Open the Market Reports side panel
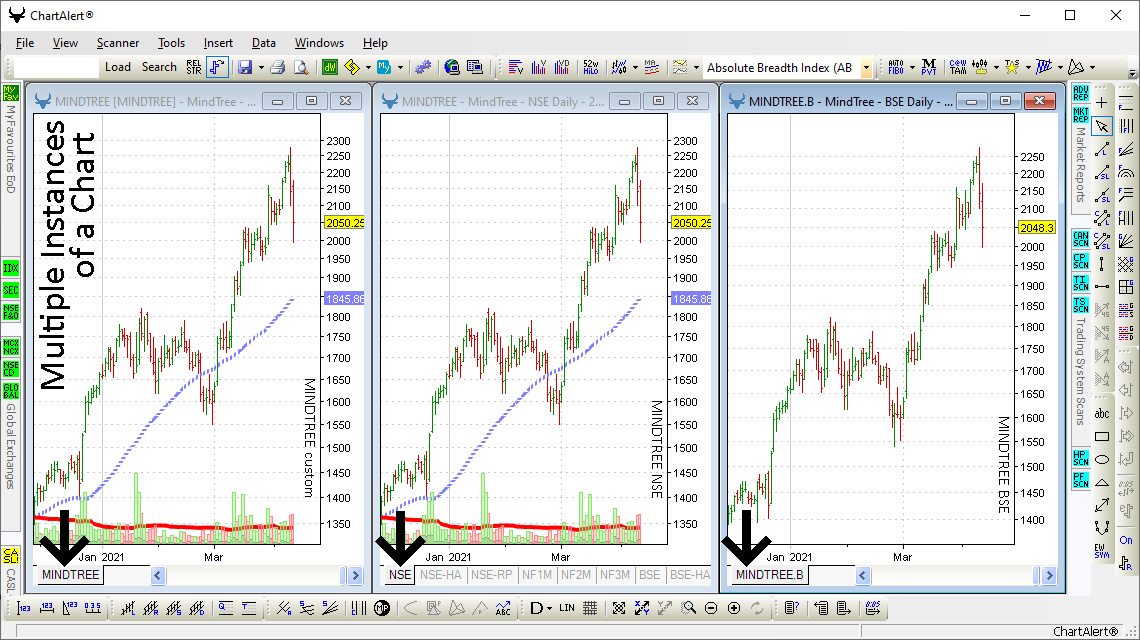The width and height of the screenshot is (1140, 640). click(x=1080, y=164)
